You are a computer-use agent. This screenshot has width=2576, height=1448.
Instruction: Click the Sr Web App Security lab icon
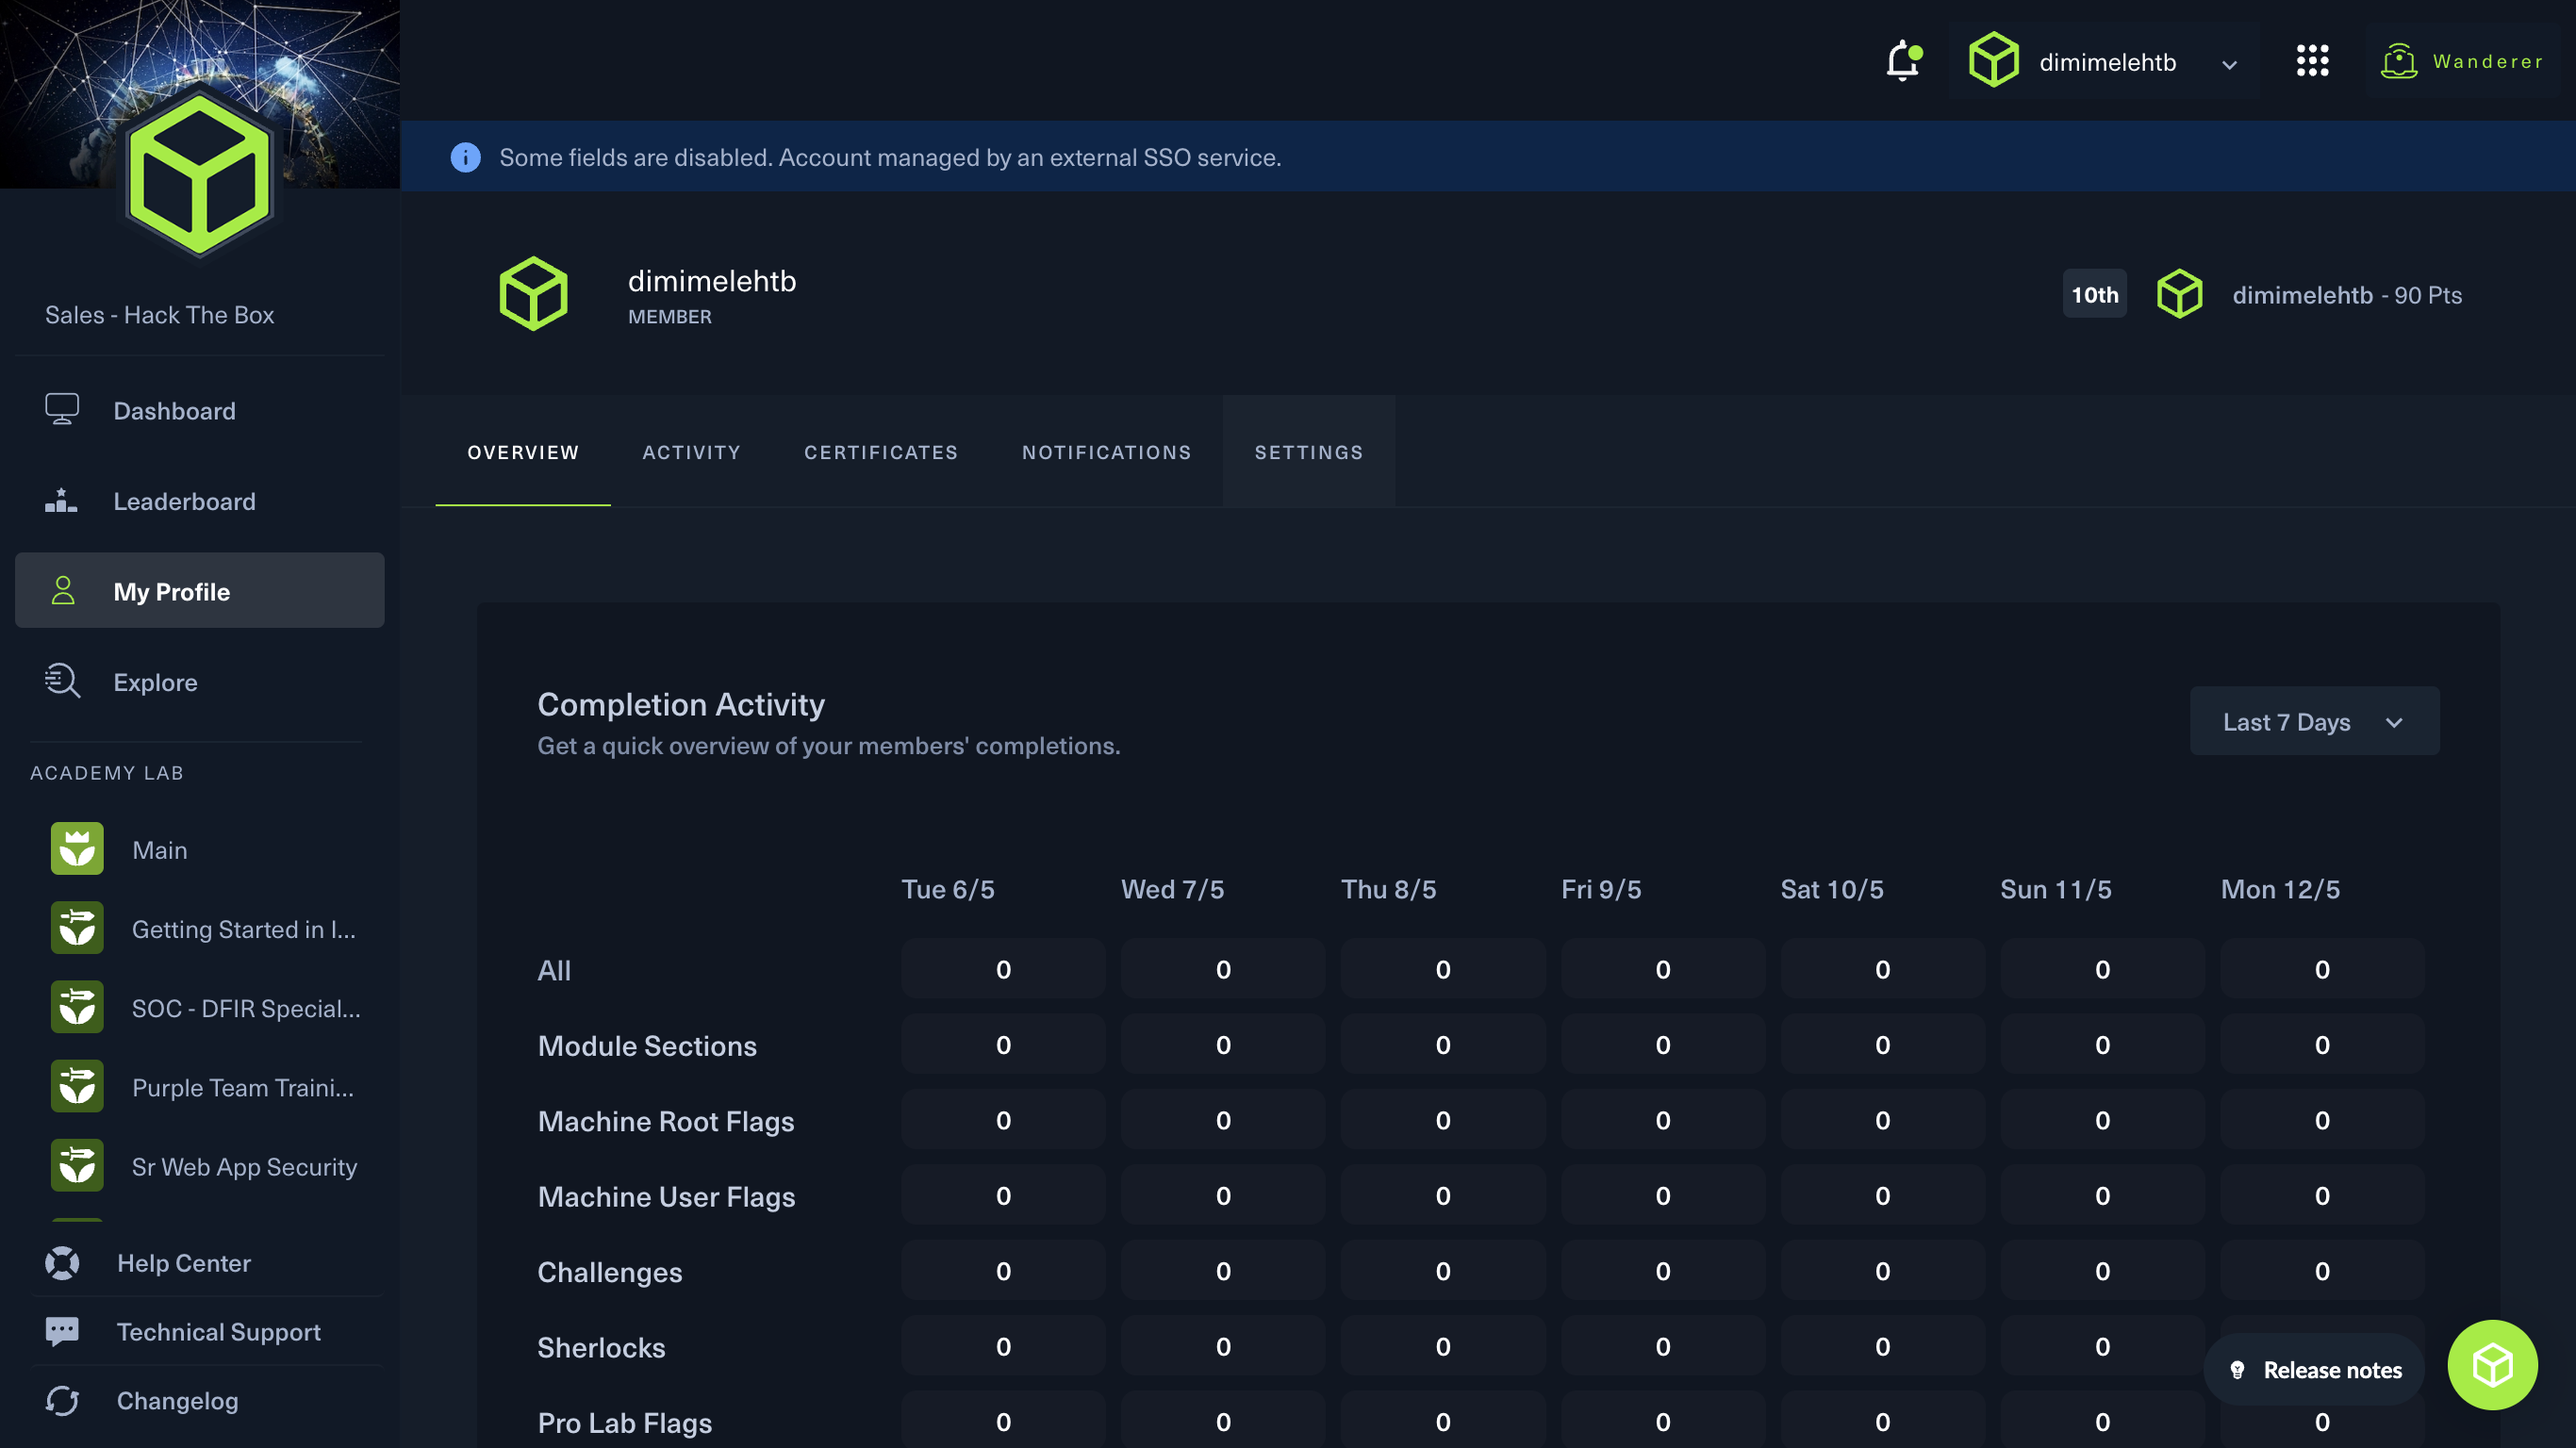click(77, 1165)
